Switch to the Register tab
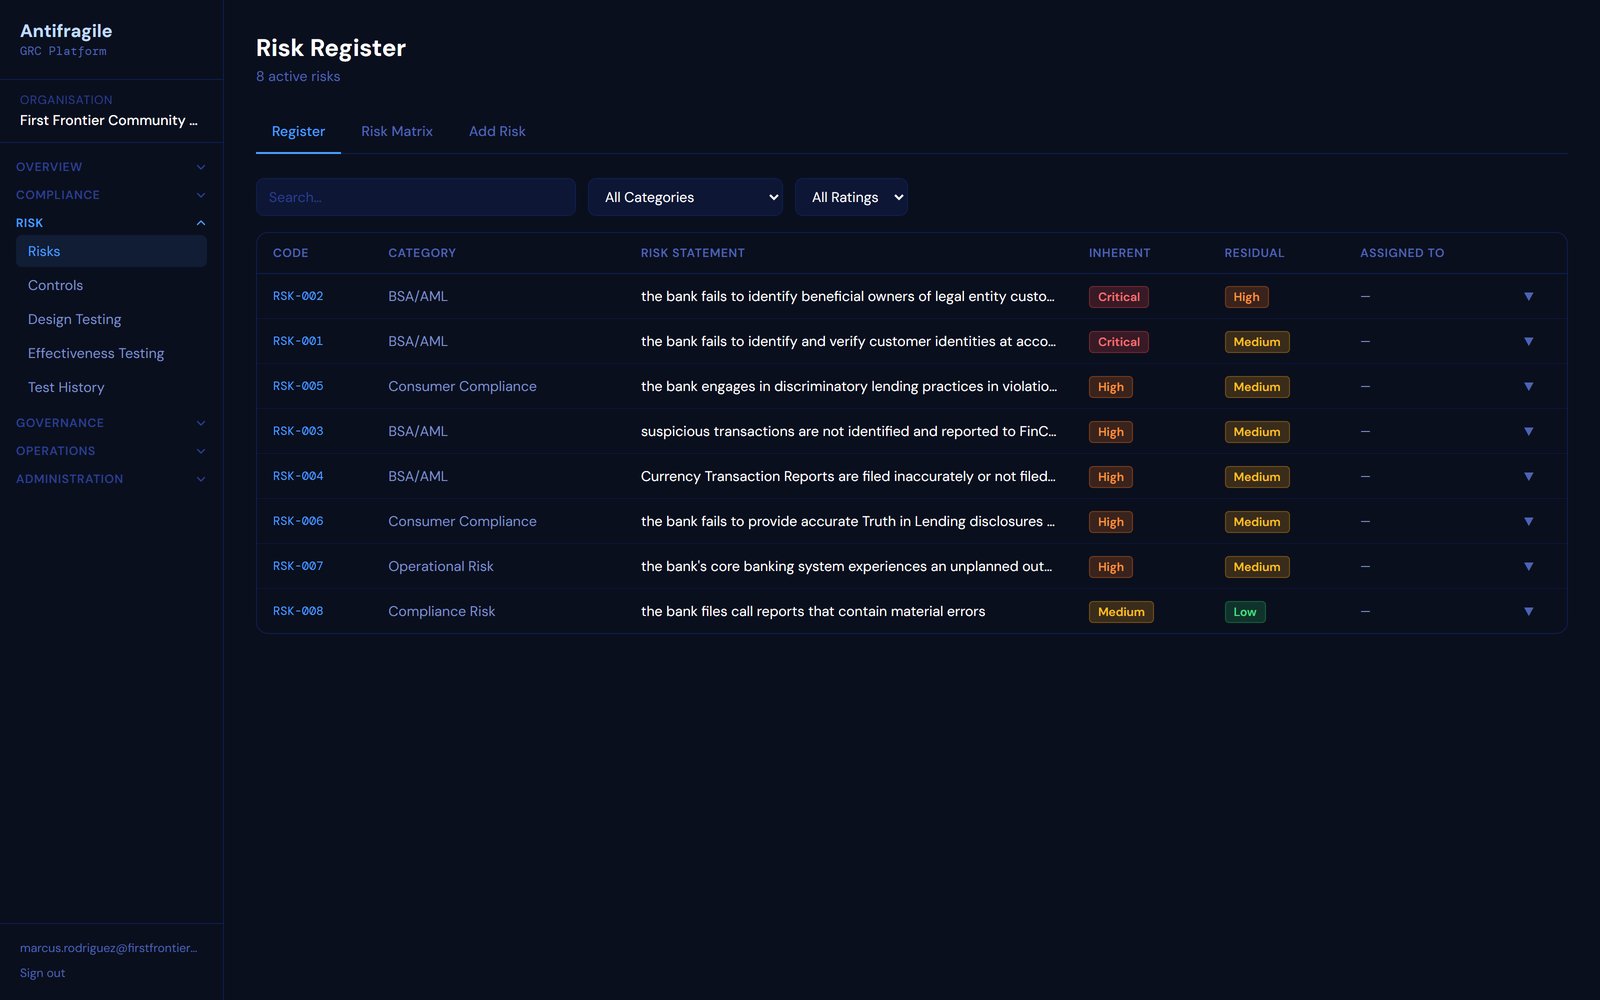1600x1000 pixels. [x=298, y=131]
